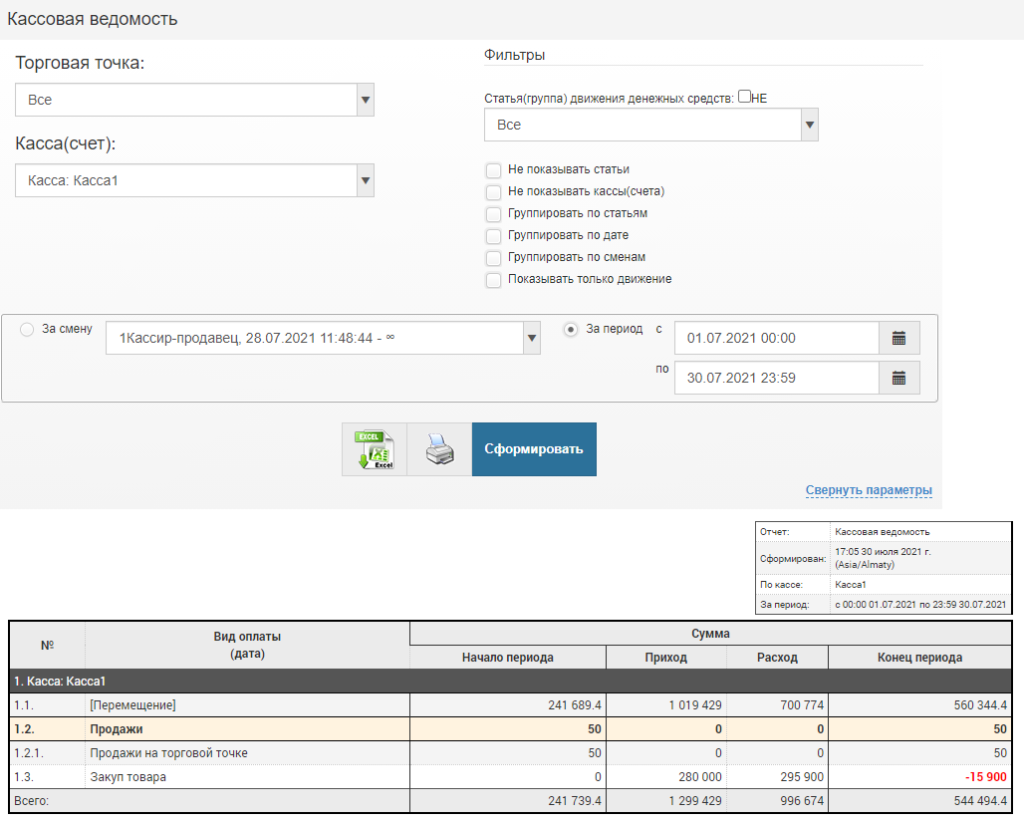Open cash flow article filter dropdown

click(651, 125)
